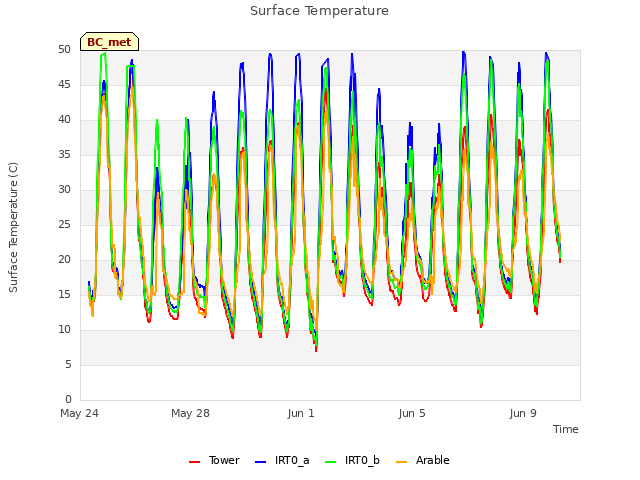
Task: Click the 5 y-axis tick label
Action: pos(68,364)
